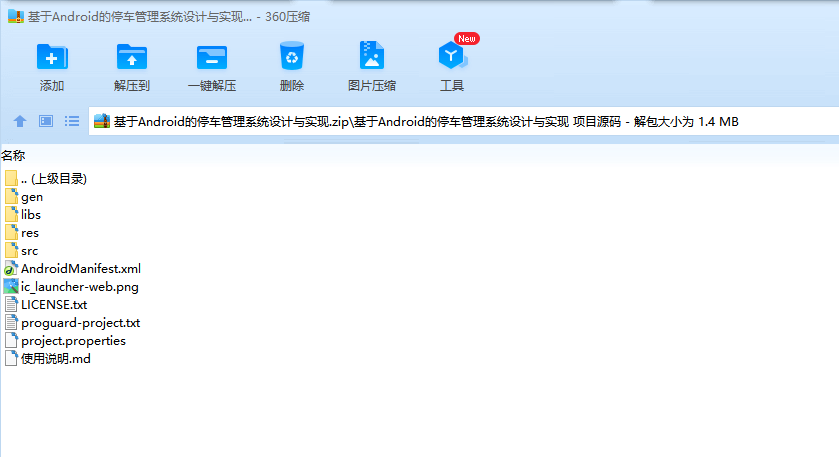Select the "gen" folder name
The image size is (839, 457).
coord(32,197)
